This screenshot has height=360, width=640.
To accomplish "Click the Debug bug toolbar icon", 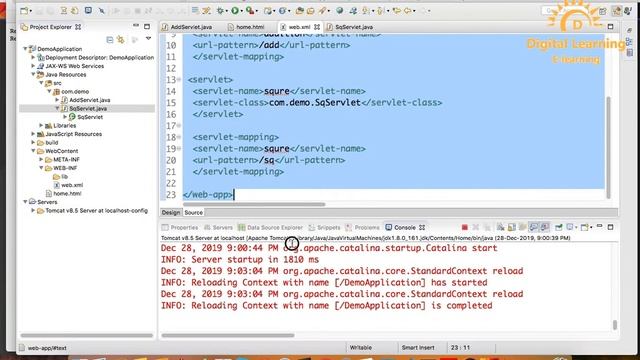I will (x=220, y=11).
